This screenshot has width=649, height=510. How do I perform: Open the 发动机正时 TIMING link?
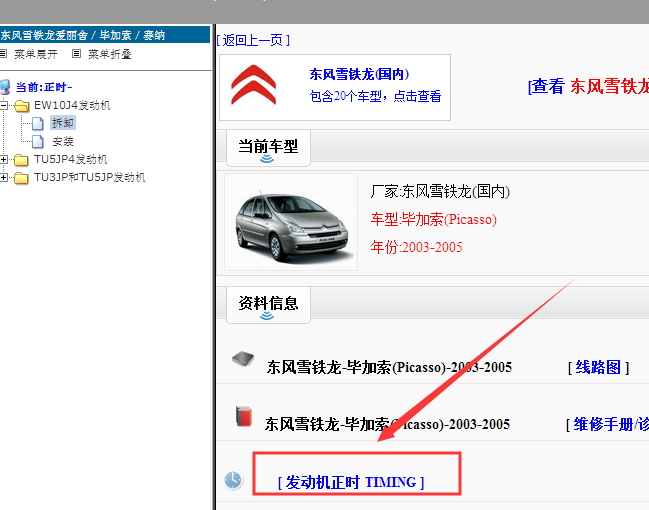(351, 482)
